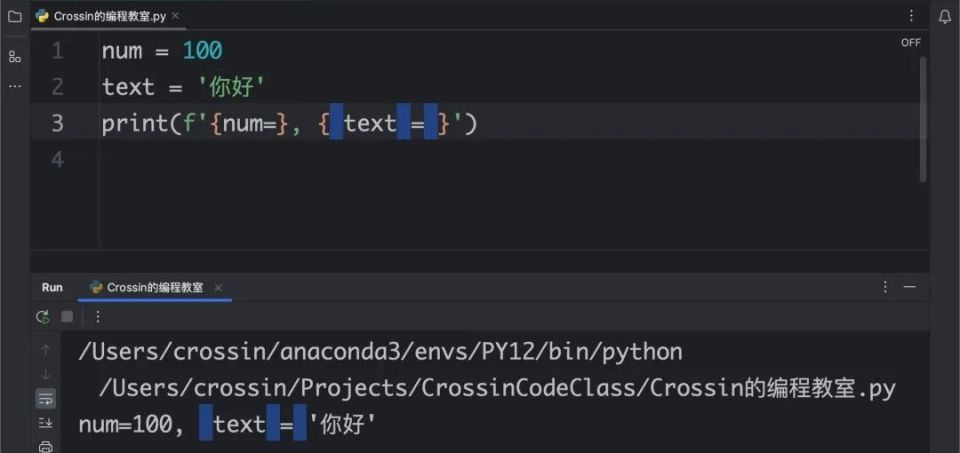Viewport: 960px width, 453px height.
Task: Click the num variable on line 1
Action: pos(122,51)
